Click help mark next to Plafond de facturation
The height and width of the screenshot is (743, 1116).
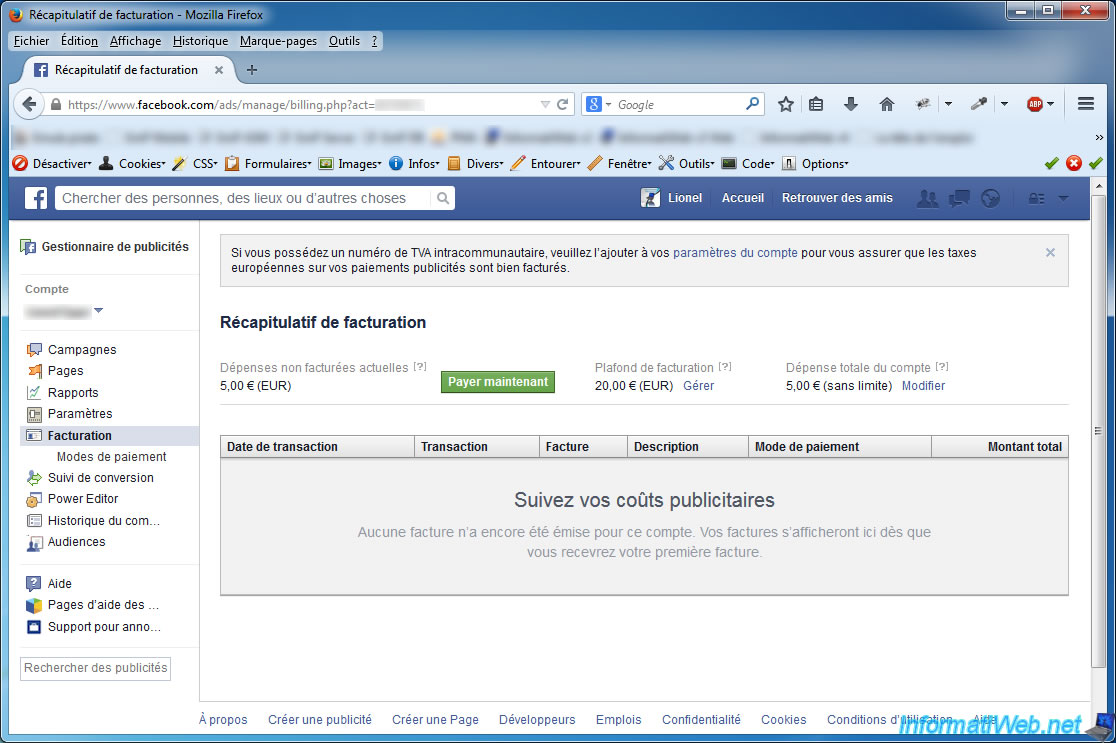pyautogui.click(x=725, y=367)
